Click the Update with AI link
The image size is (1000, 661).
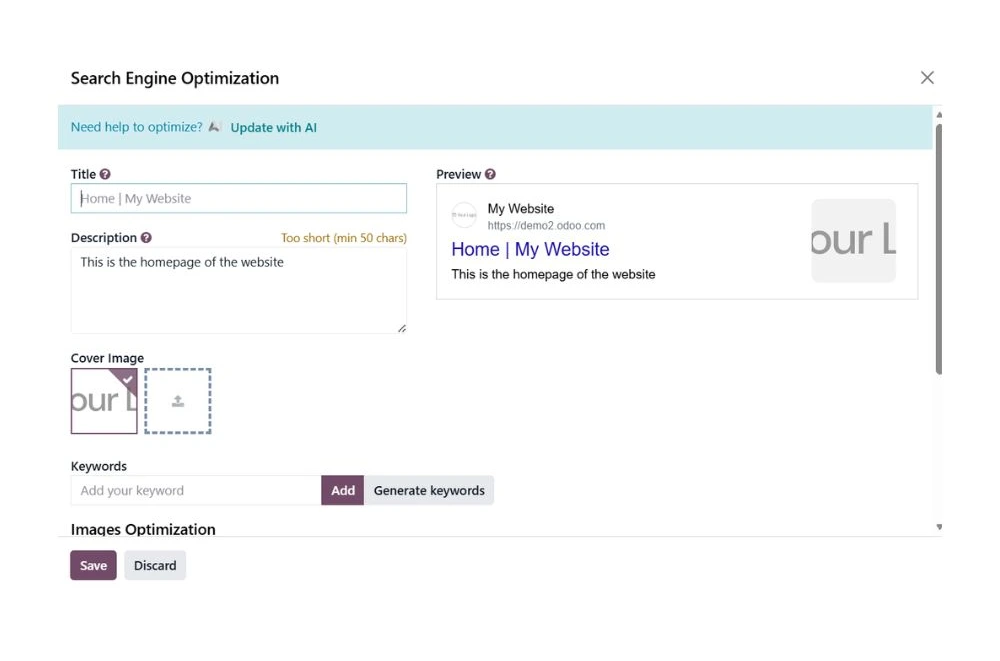coord(273,128)
